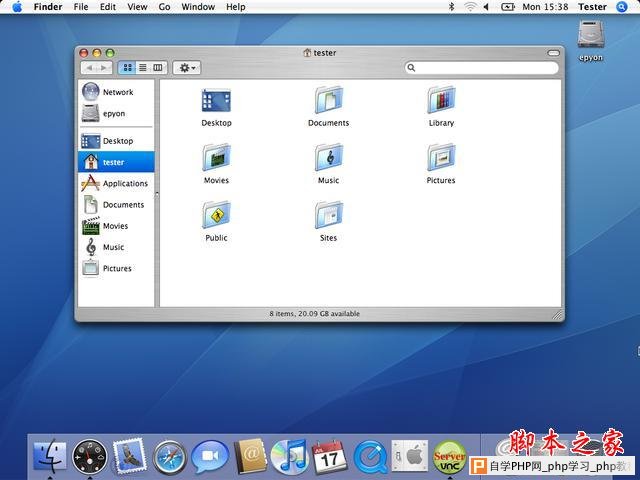Go to Documents in the sidebar

[x=116, y=204]
